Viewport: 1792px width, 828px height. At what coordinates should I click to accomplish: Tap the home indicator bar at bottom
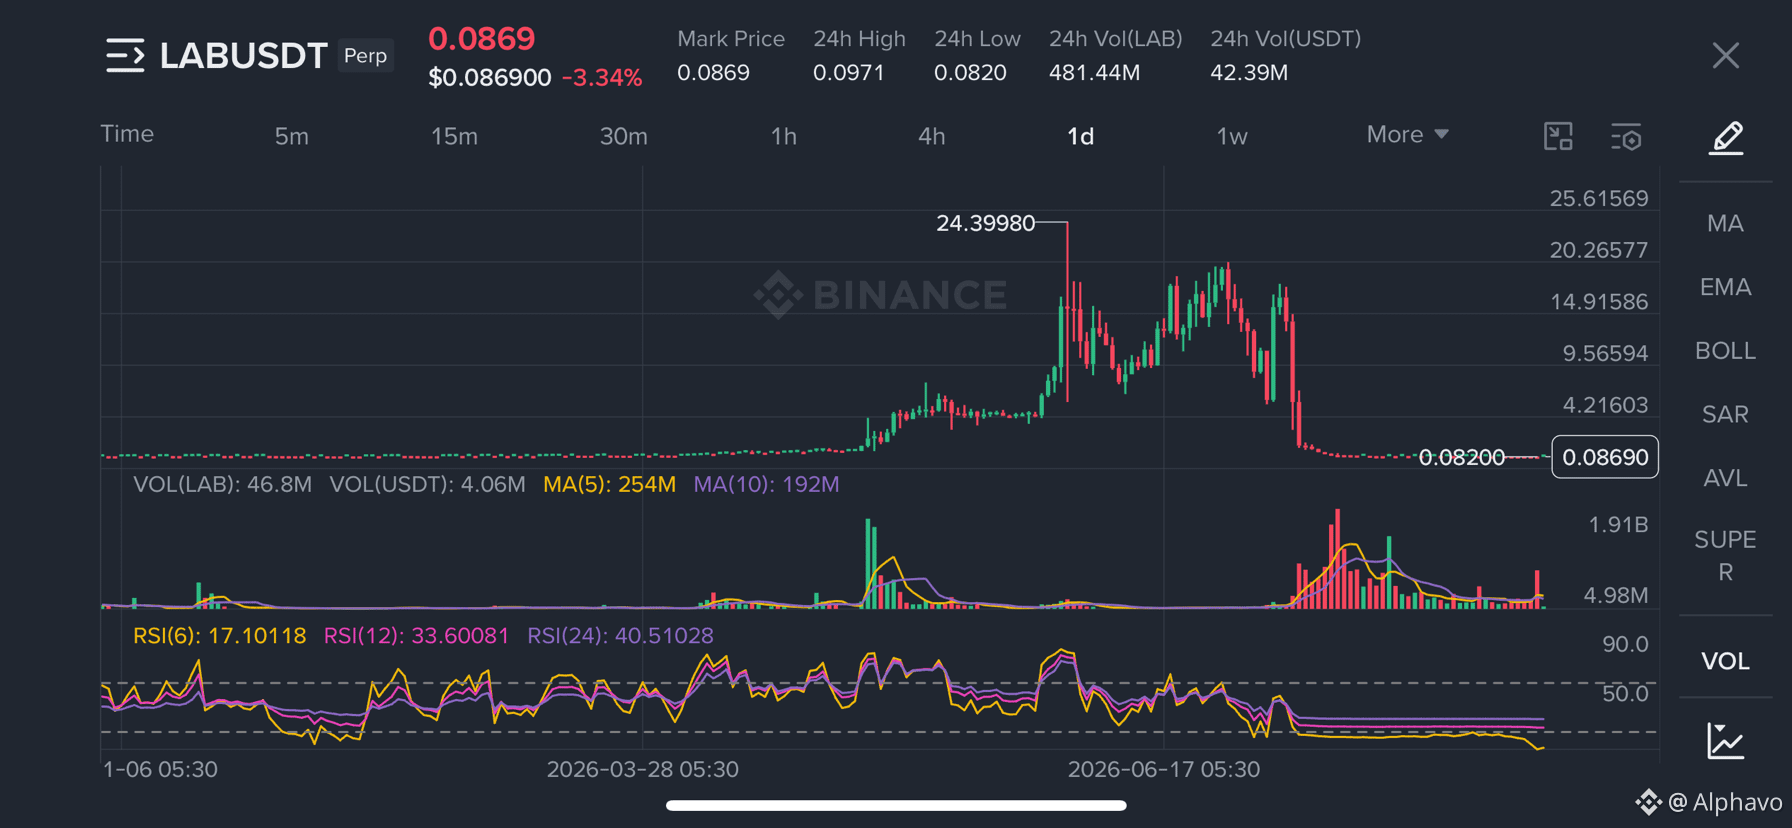pos(896,805)
